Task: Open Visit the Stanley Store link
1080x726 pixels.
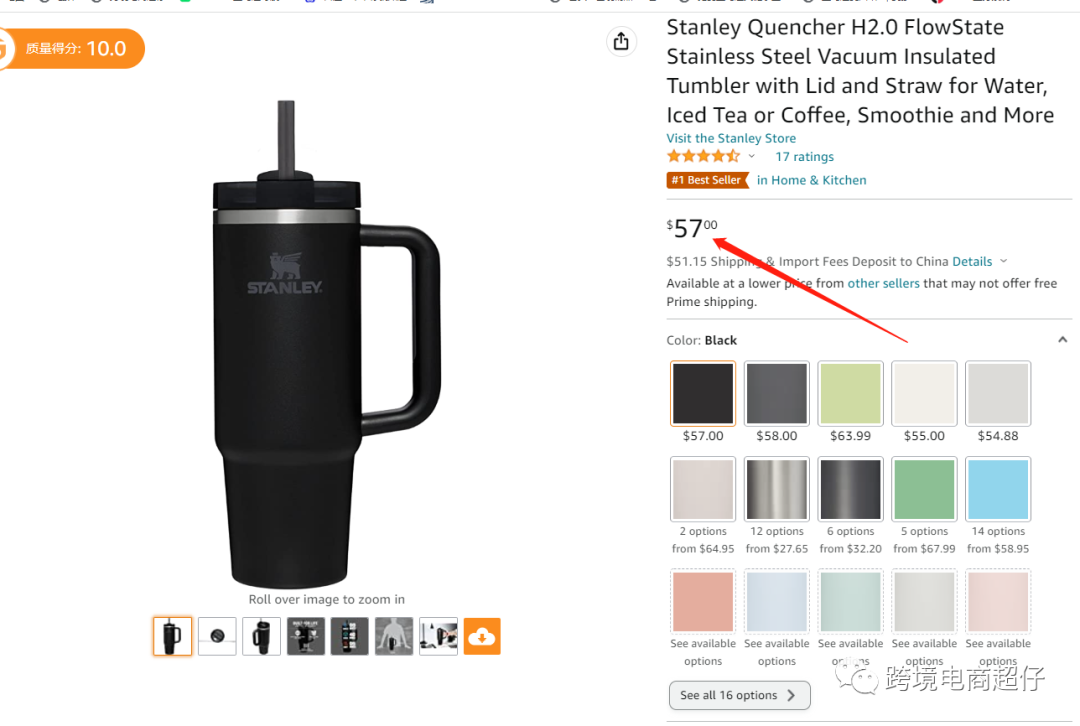Action: 731,138
